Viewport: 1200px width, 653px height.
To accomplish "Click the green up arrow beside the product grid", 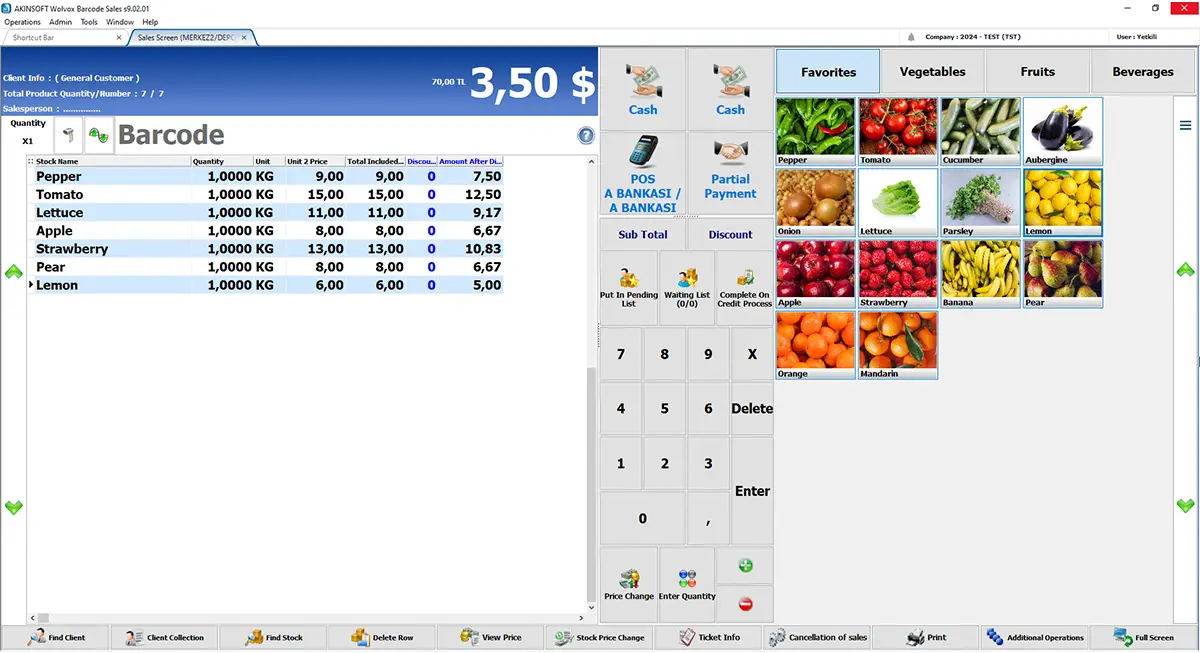I will [1185, 270].
